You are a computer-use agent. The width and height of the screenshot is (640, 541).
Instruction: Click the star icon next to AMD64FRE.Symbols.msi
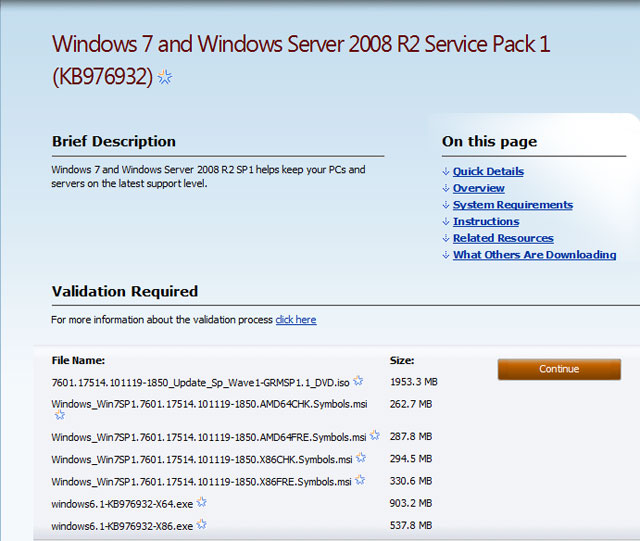(x=375, y=435)
